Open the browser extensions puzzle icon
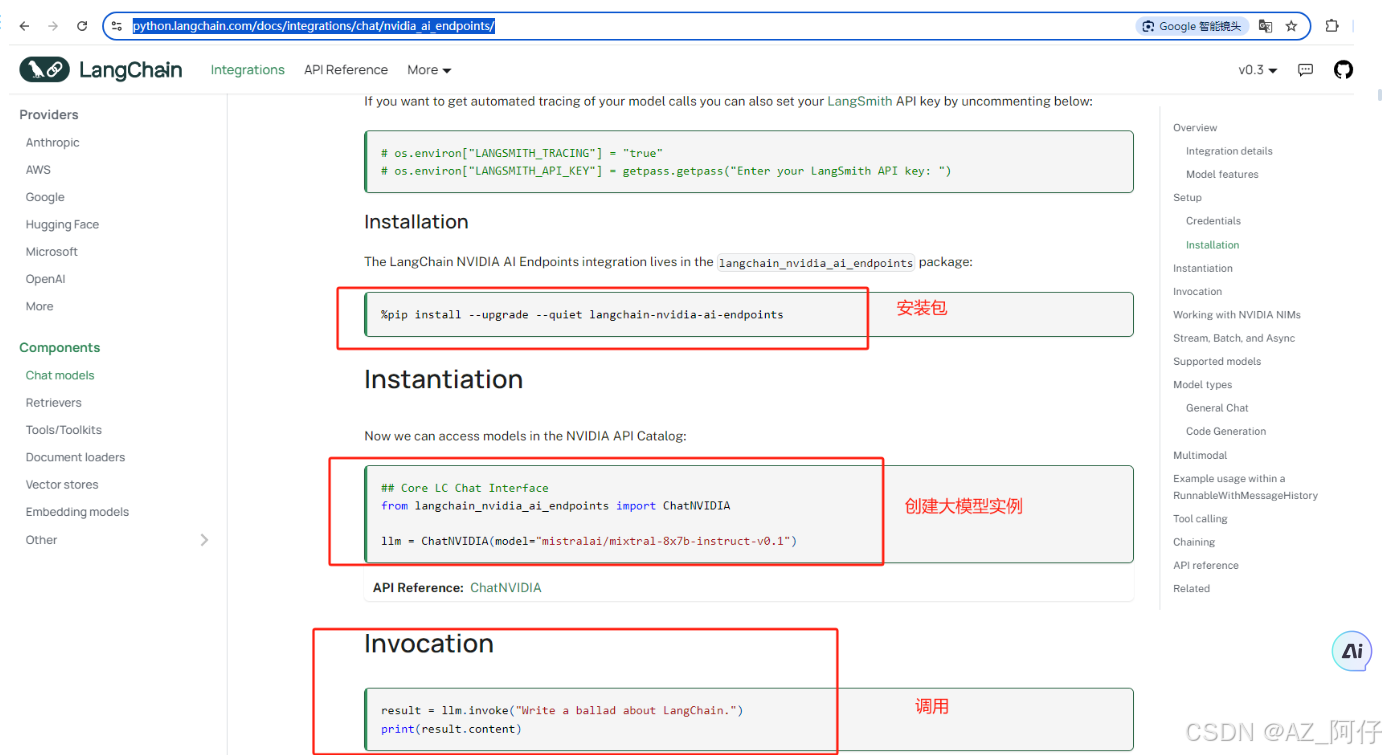Image resolution: width=1386 pixels, height=755 pixels. (x=1332, y=26)
